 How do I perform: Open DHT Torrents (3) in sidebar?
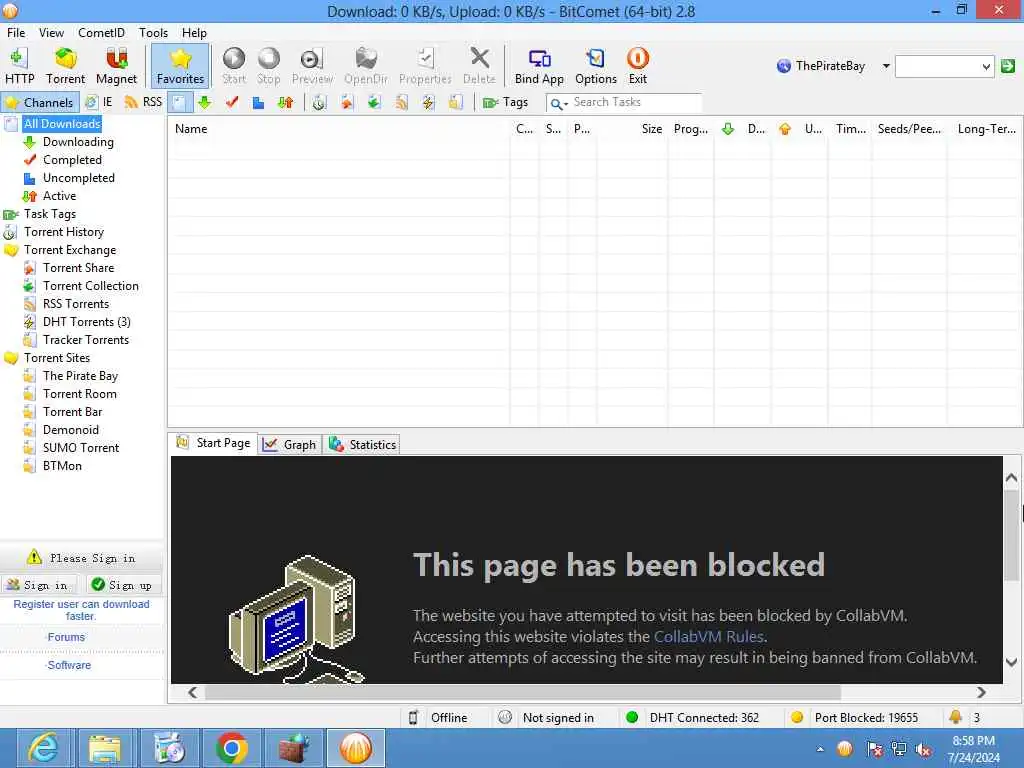pos(87,322)
